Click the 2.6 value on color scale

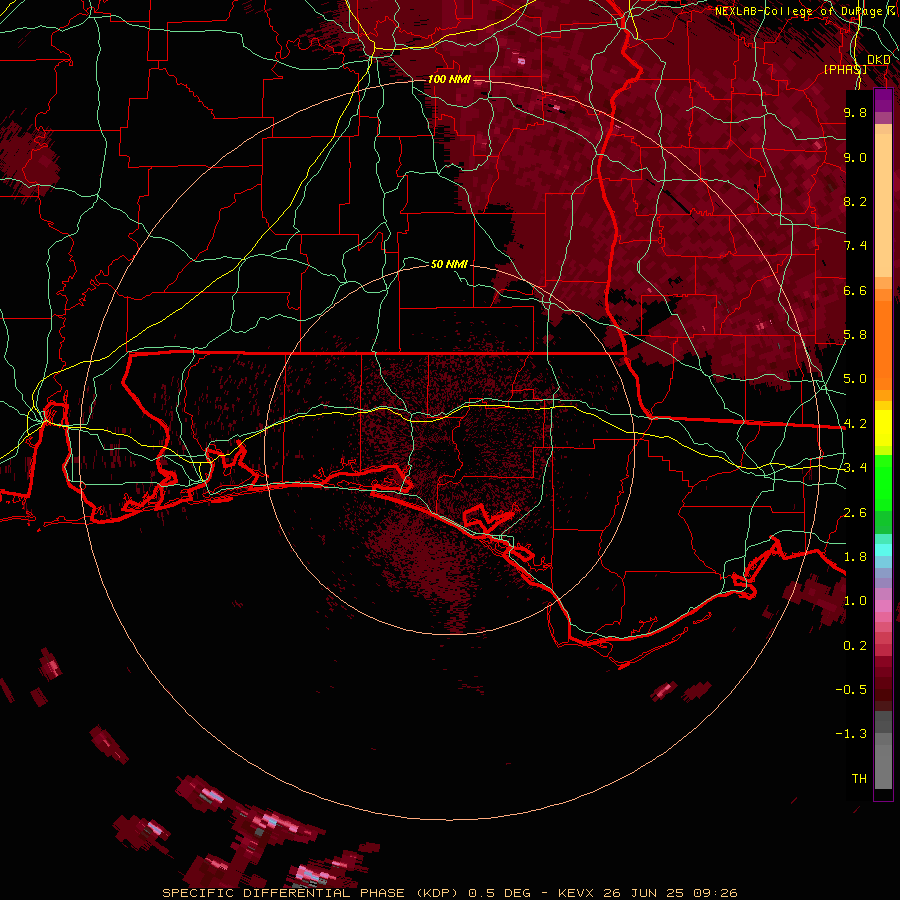point(855,513)
